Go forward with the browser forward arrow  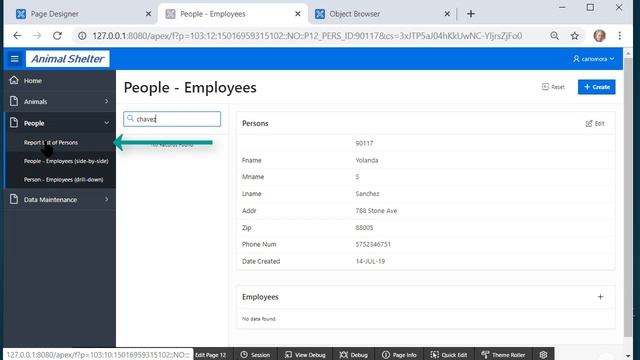point(37,36)
